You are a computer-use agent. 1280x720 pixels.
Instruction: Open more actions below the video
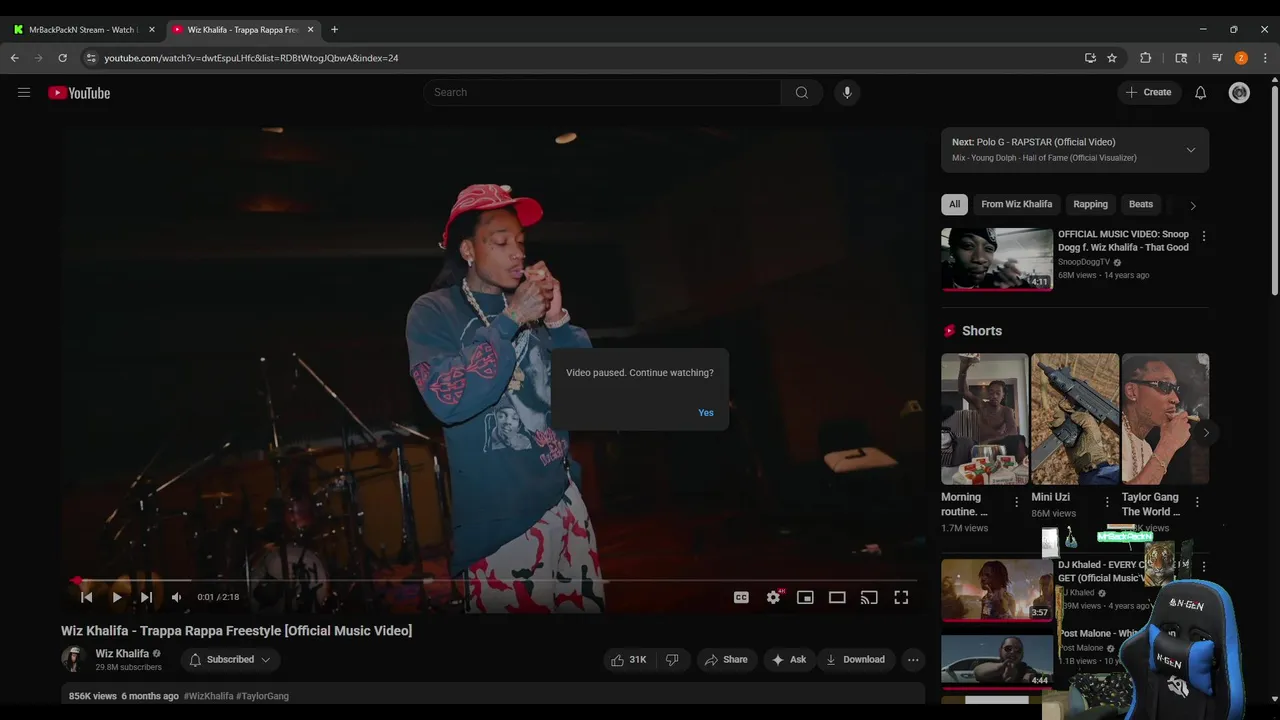click(x=912, y=660)
